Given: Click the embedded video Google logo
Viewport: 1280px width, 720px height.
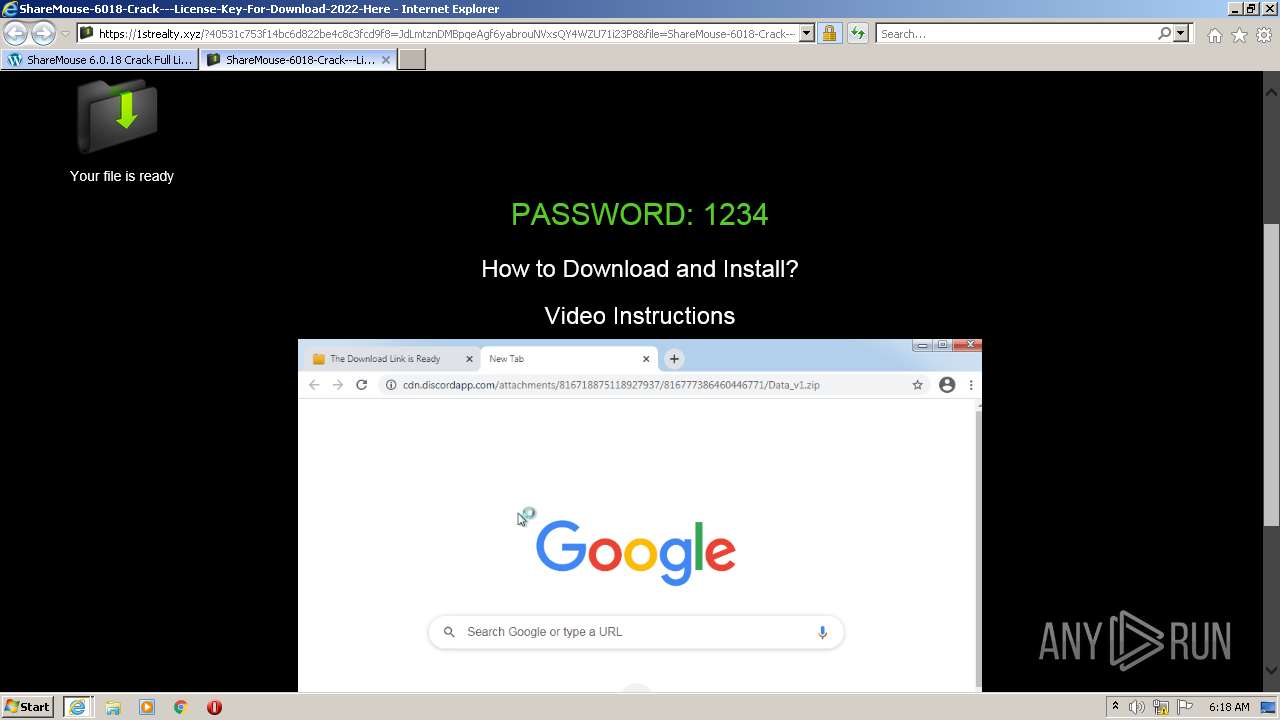Looking at the screenshot, I should point(636,551).
